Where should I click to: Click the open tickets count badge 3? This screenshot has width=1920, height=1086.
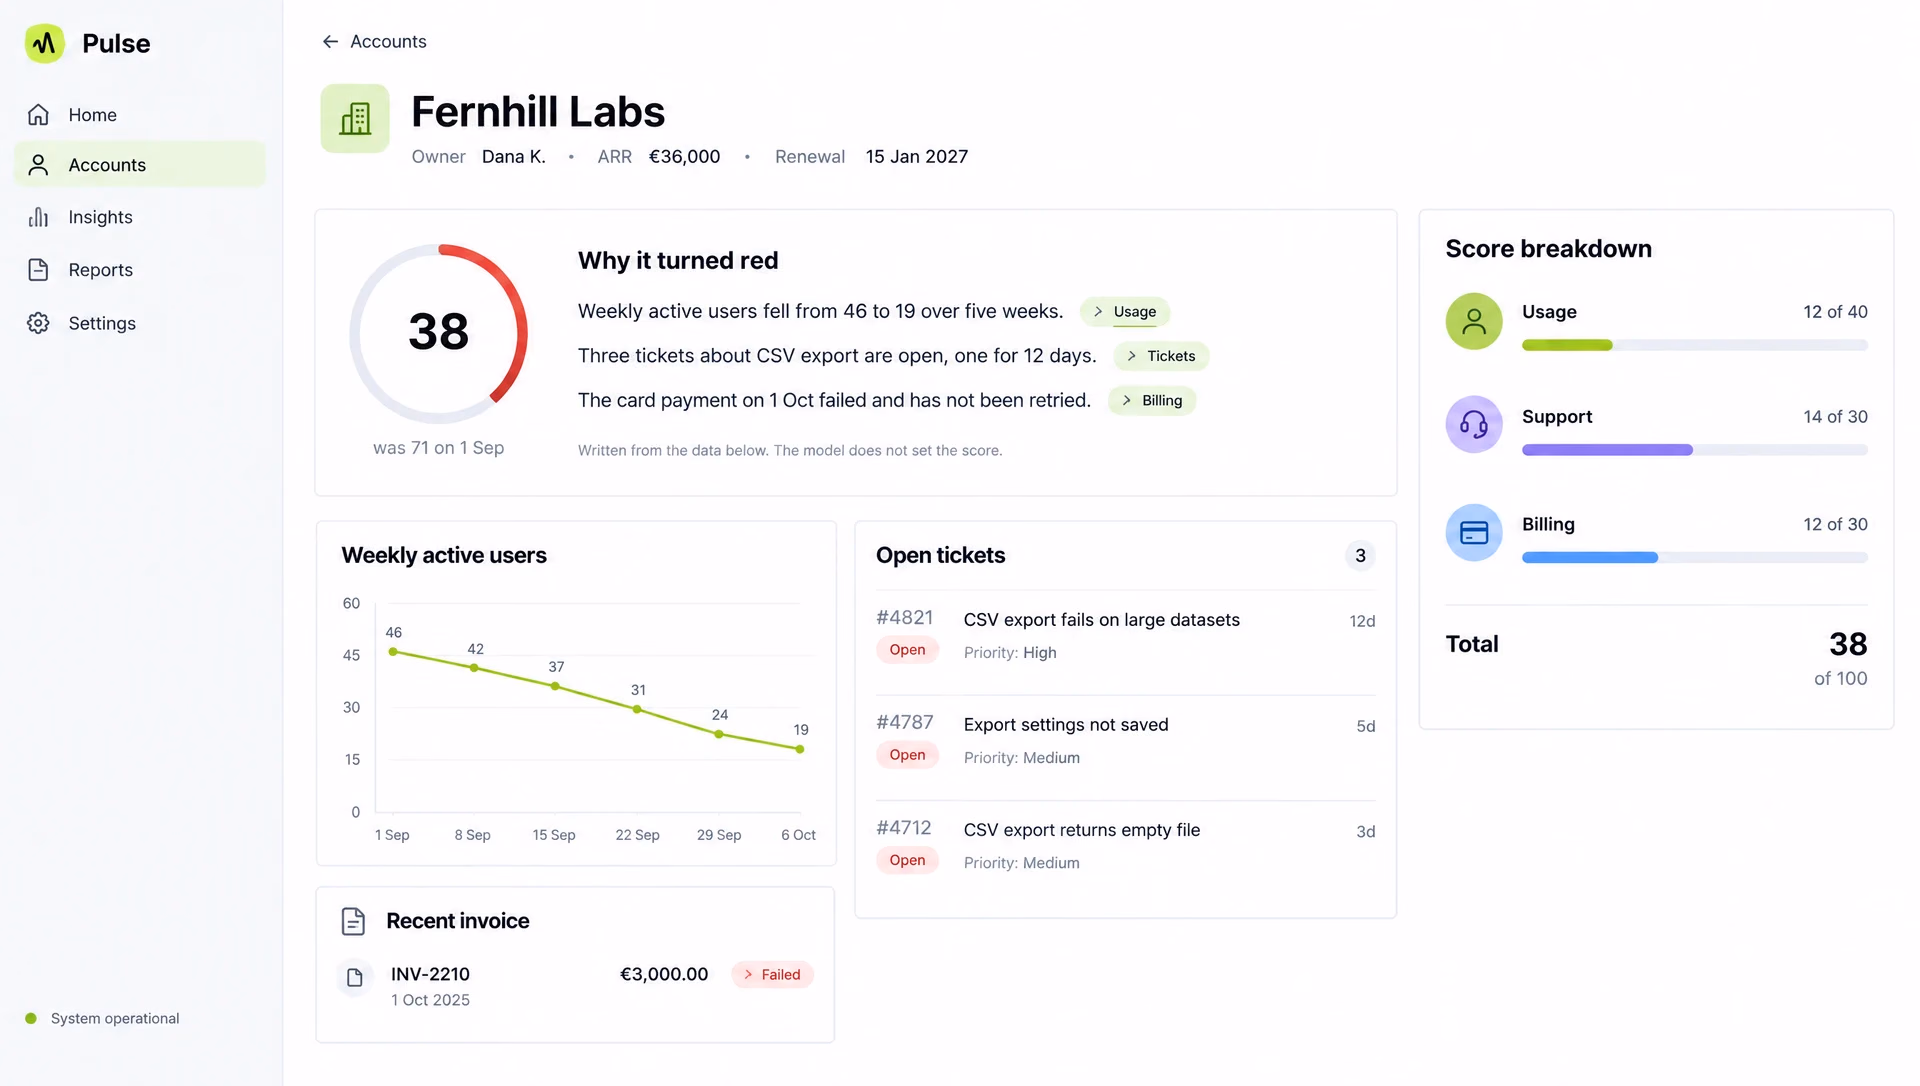coord(1360,556)
